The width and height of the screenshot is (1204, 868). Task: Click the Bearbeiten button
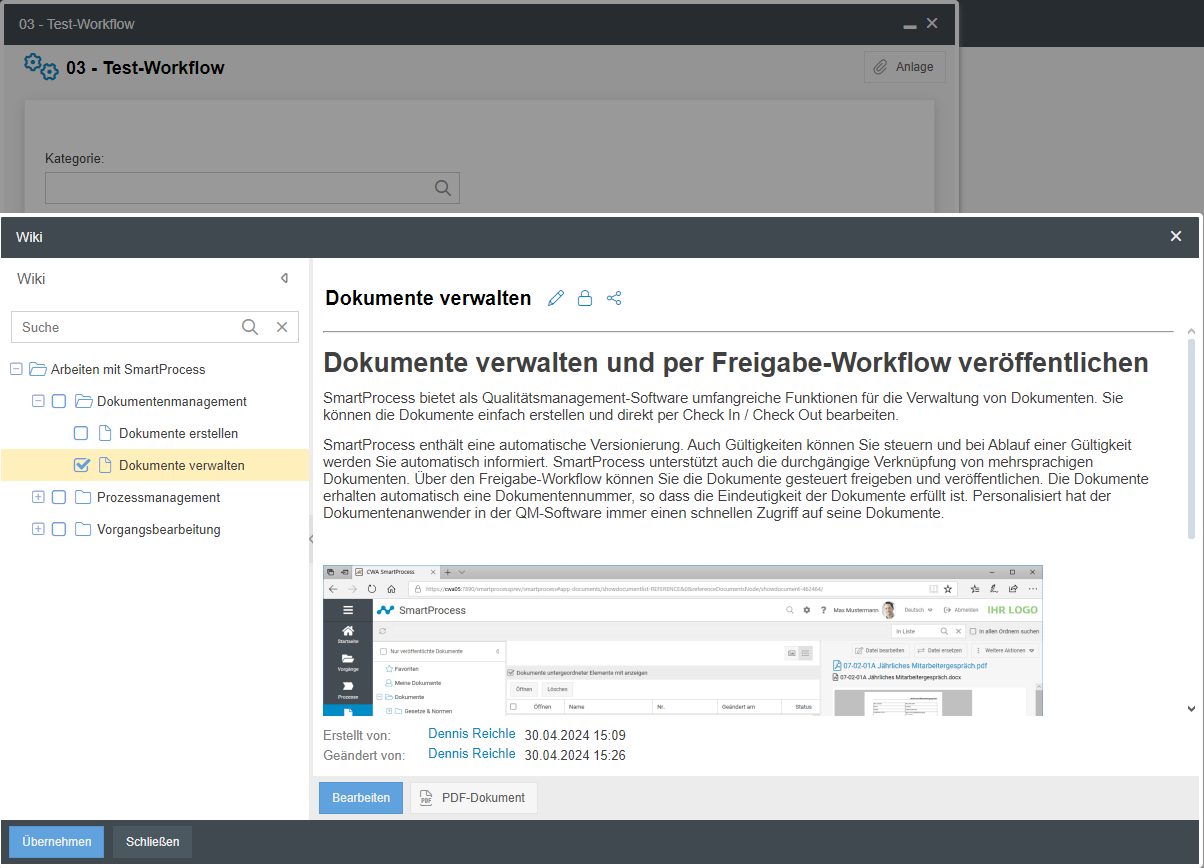tap(361, 798)
